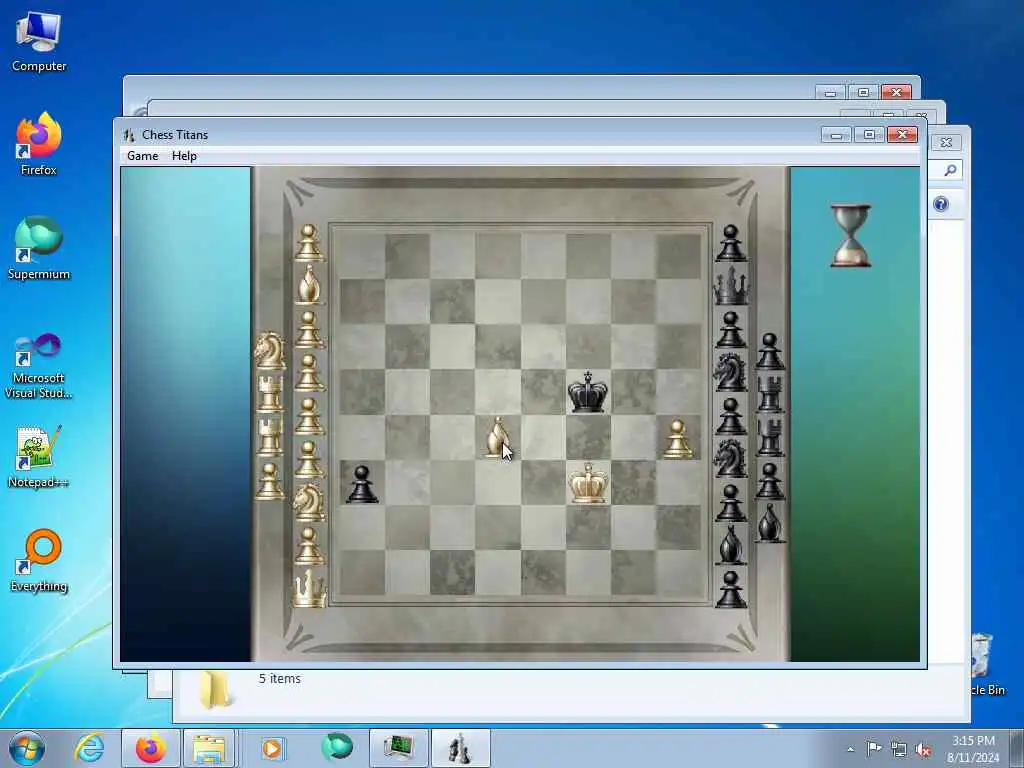Select the white bishop under the cursor
1024x768 pixels.
498,436
